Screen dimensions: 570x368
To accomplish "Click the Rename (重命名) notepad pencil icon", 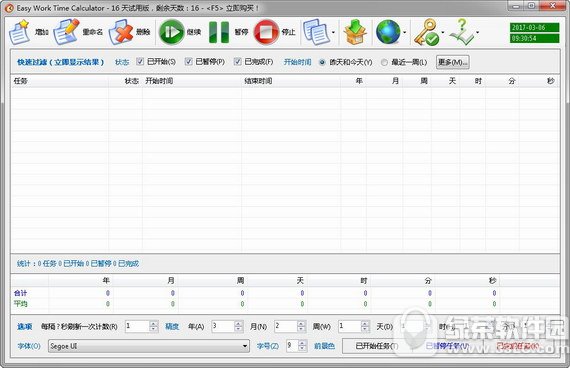I will tap(67, 32).
